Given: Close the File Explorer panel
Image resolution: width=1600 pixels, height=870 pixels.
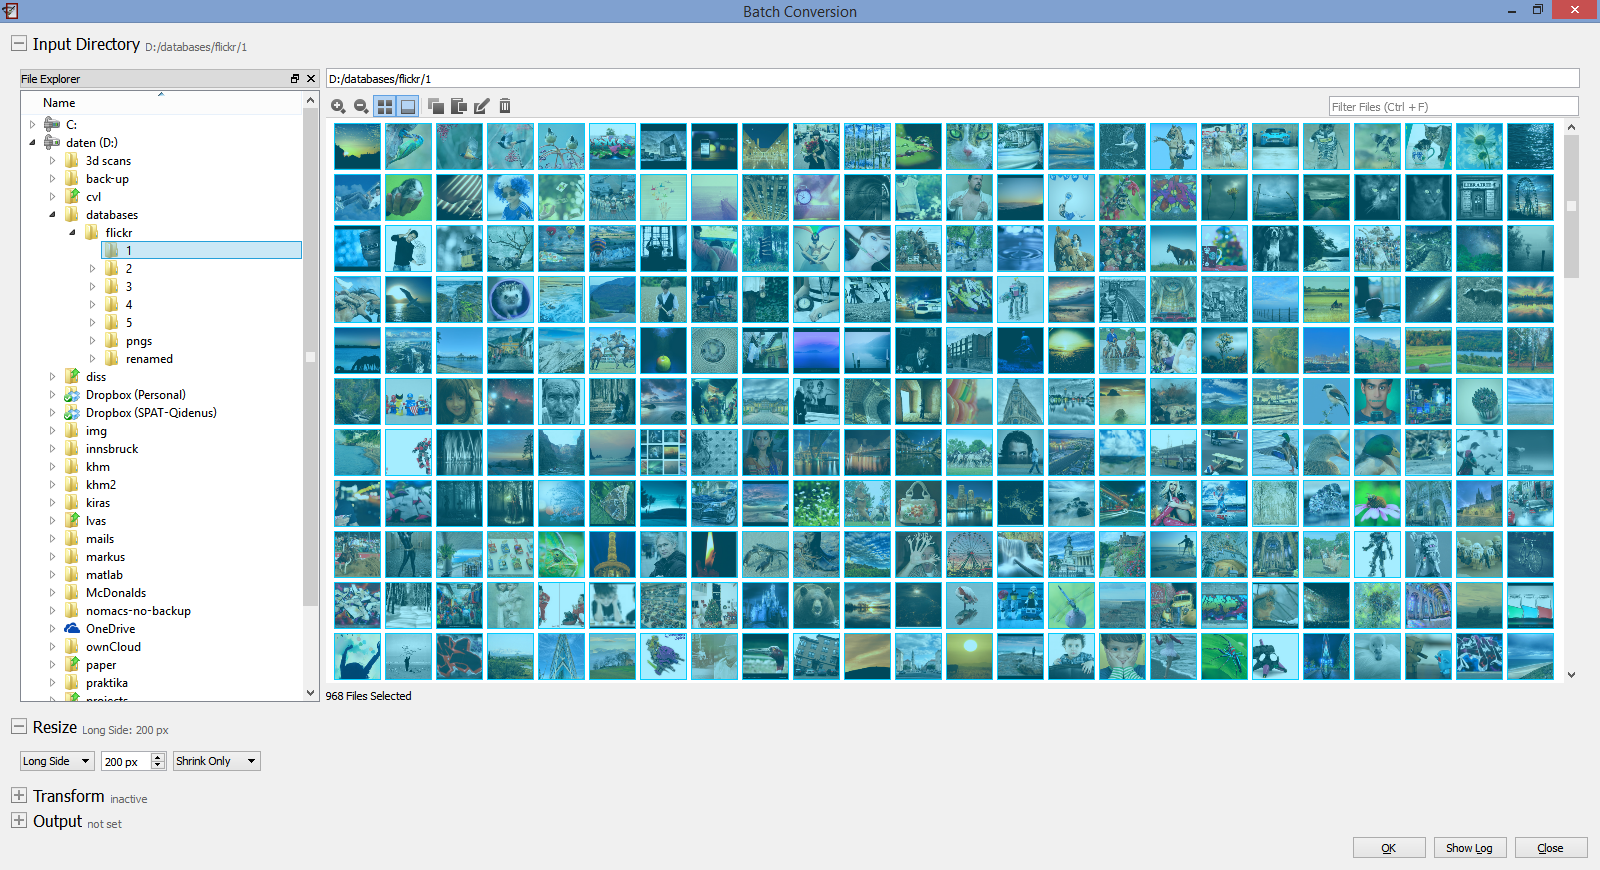Looking at the screenshot, I should [x=311, y=79].
